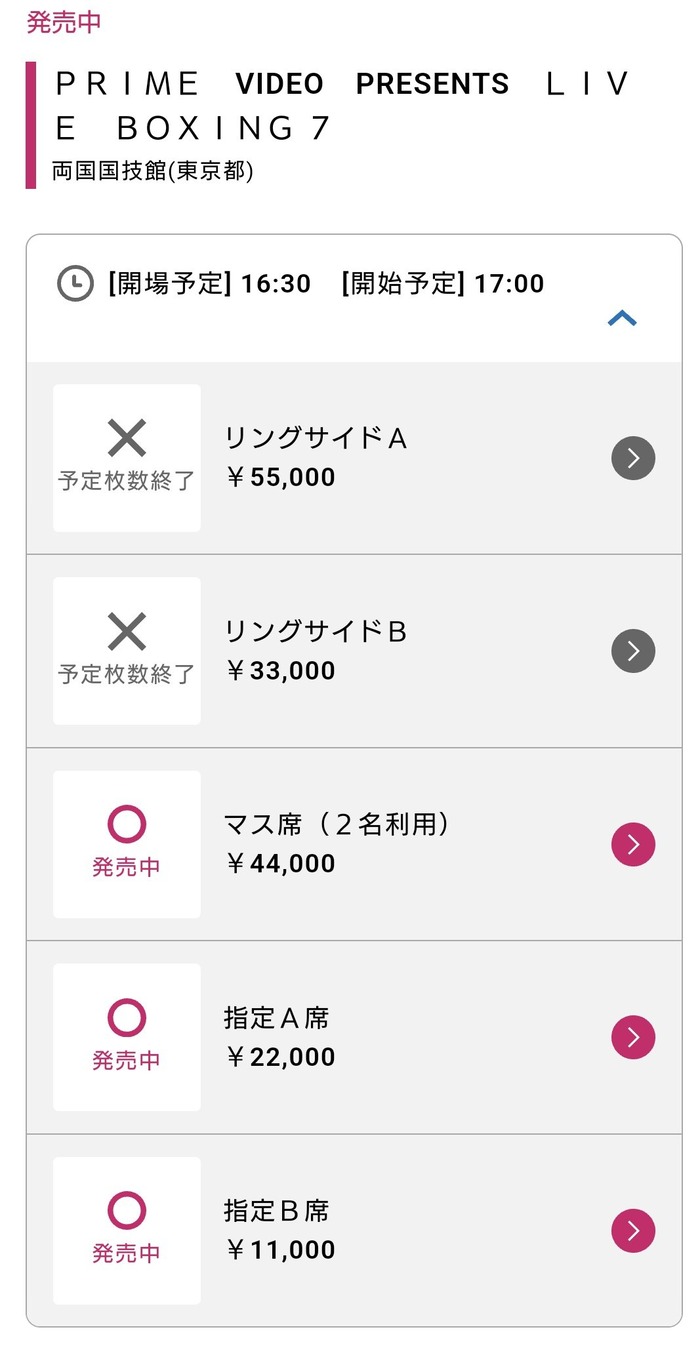This screenshot has height=1361, width=700.
Task: Click the 発売中 status label at top
Action: tap(63, 22)
